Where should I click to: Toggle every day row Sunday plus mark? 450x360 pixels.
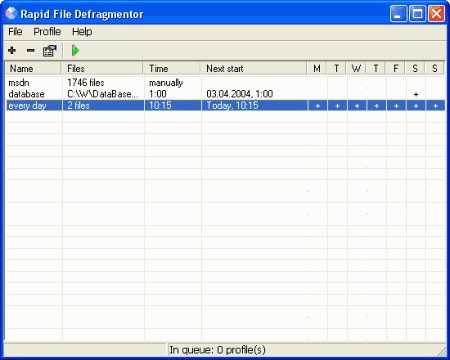tap(435, 106)
